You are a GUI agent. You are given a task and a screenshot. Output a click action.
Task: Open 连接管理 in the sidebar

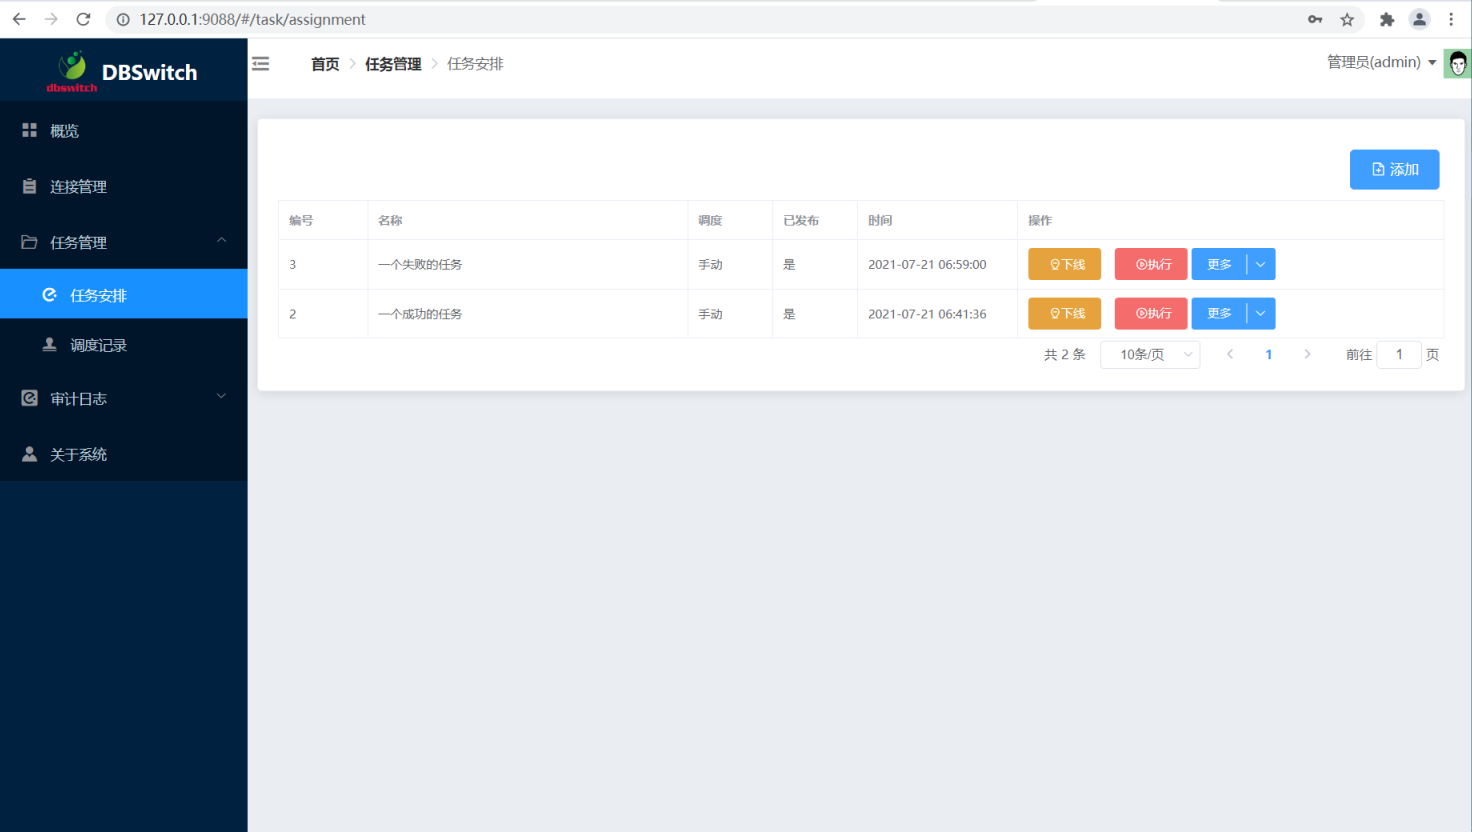tap(78, 187)
